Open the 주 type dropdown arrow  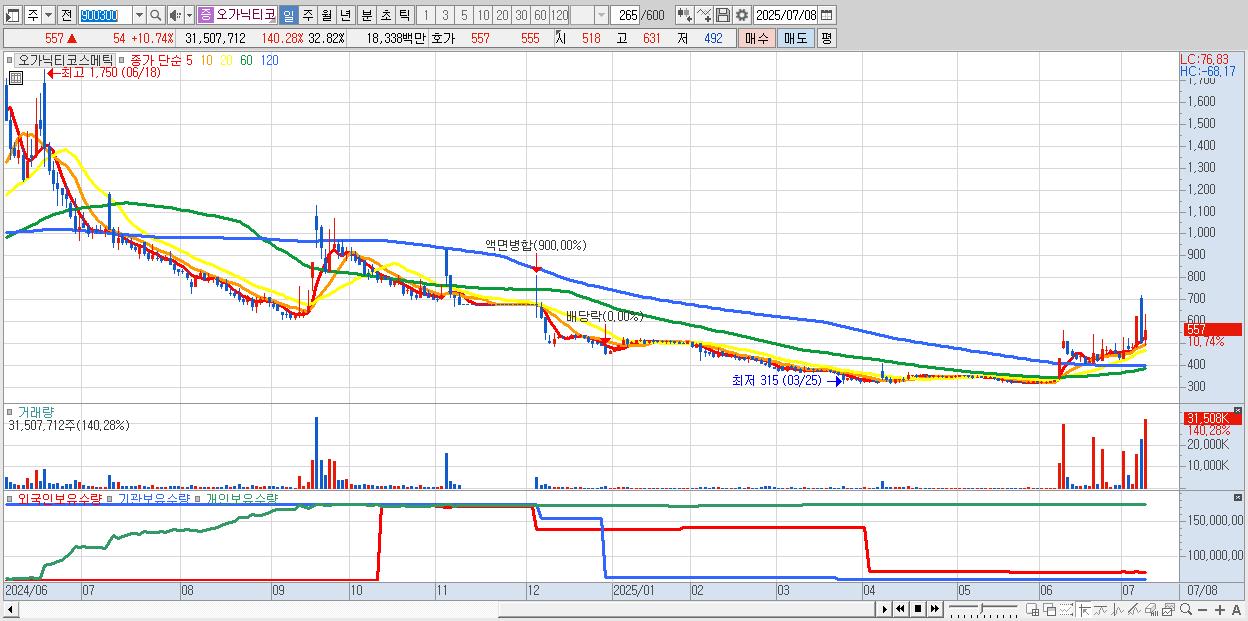pos(49,15)
